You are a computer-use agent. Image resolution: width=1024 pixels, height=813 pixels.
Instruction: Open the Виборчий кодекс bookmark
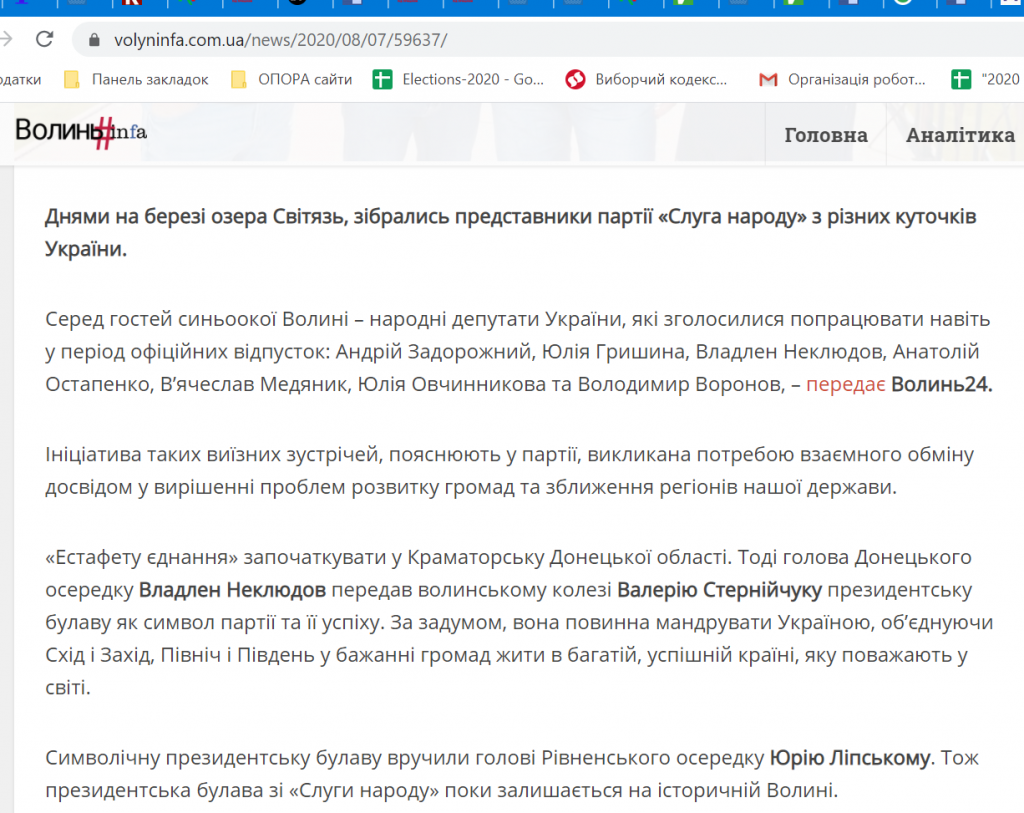tap(647, 79)
